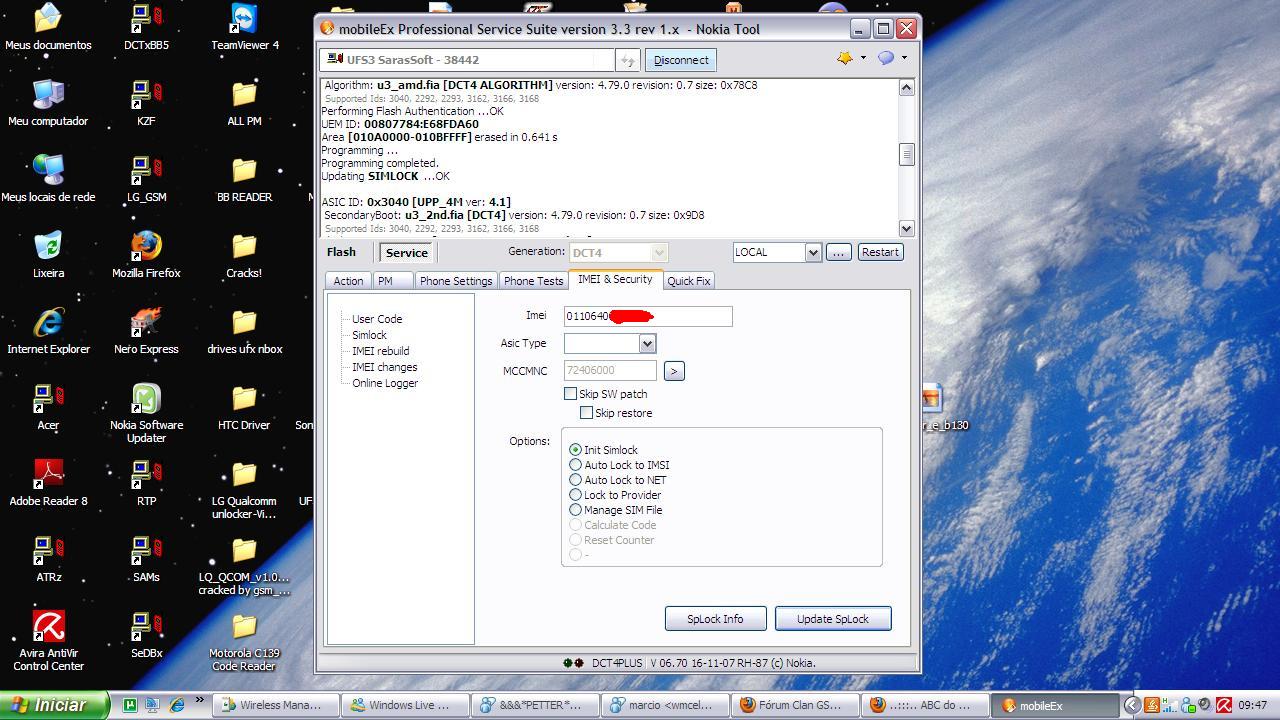Viewport: 1280px width, 720px height.
Task: Click the ellipsis browse button
Action: pos(838,252)
